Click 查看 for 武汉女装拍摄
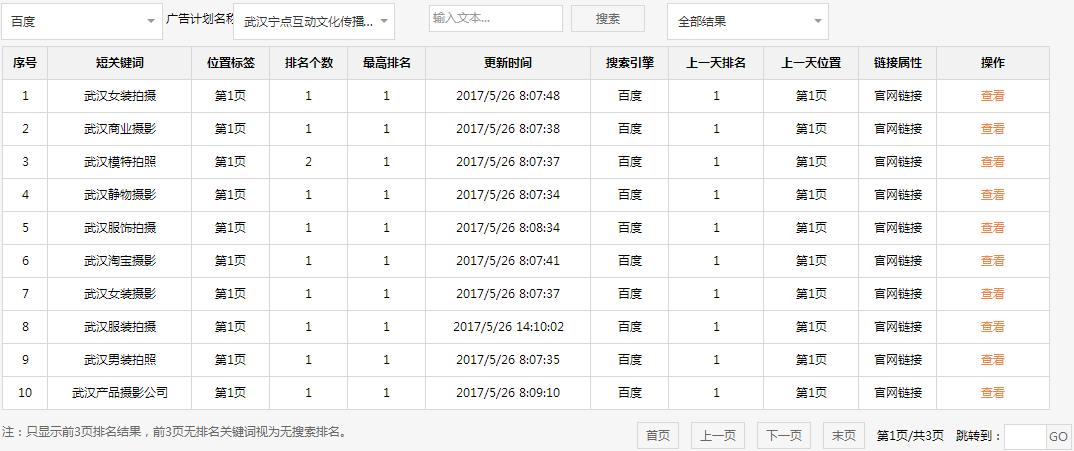1074x451 pixels. [x=992, y=96]
